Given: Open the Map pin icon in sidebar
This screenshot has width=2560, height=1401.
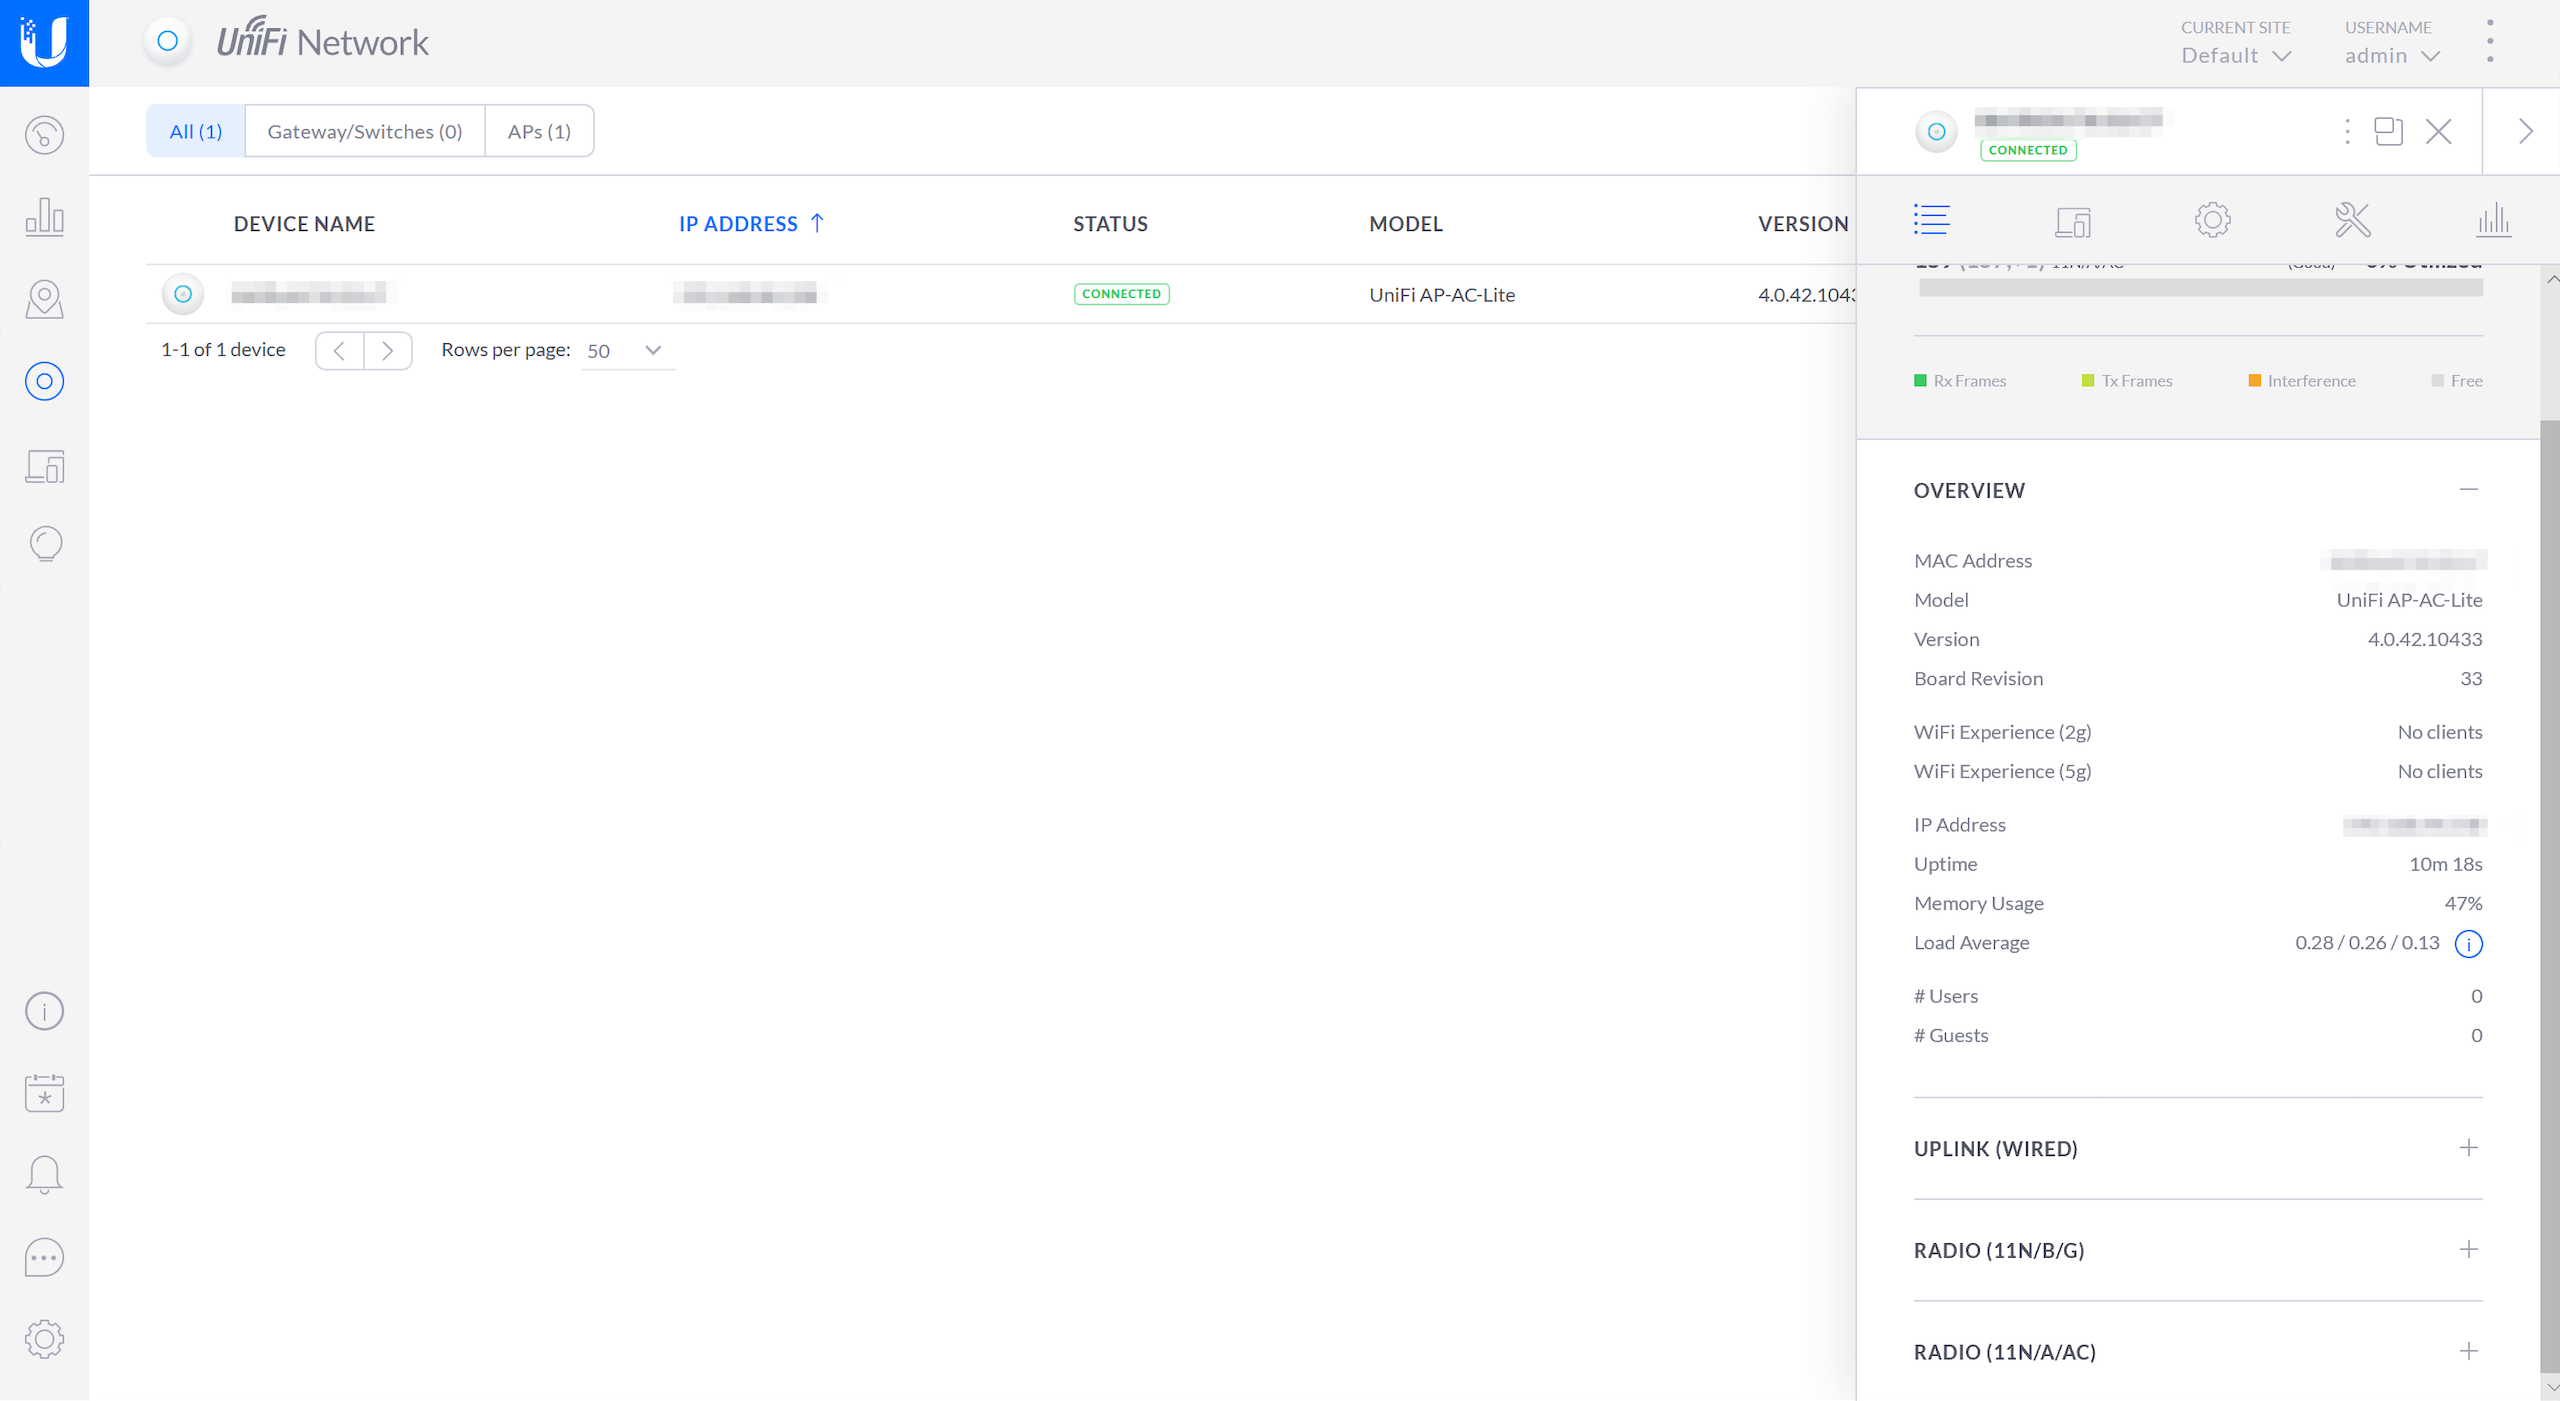Looking at the screenshot, I should tap(44, 299).
